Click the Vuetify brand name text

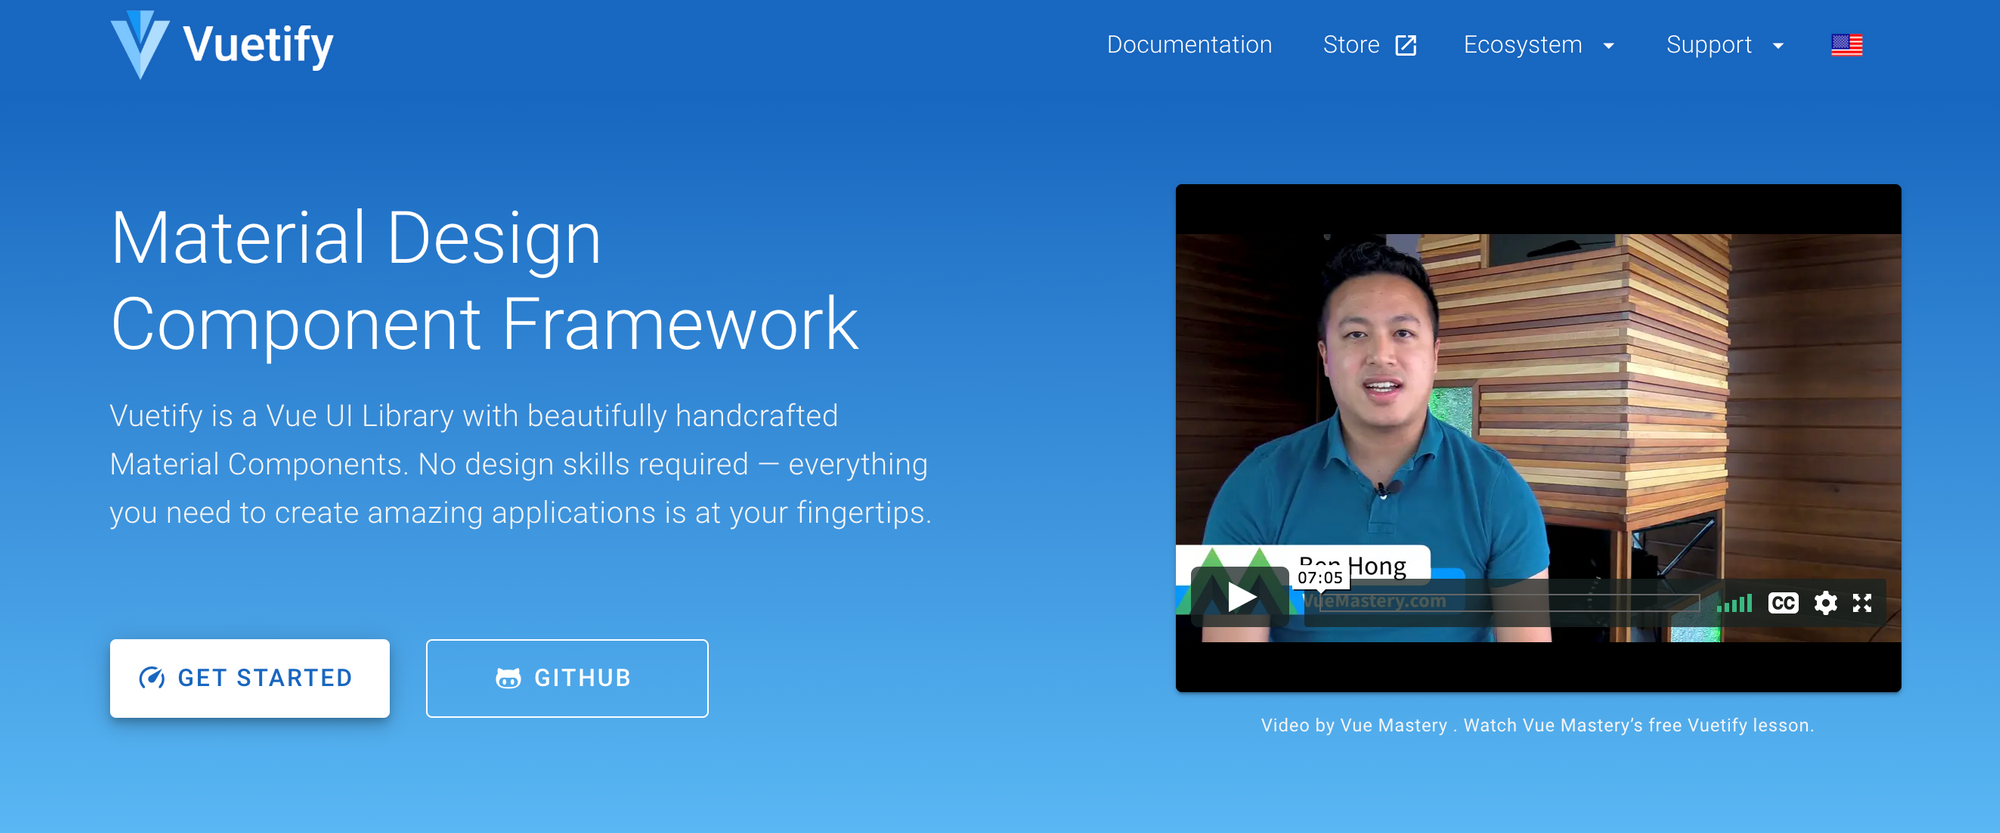pos(258,45)
